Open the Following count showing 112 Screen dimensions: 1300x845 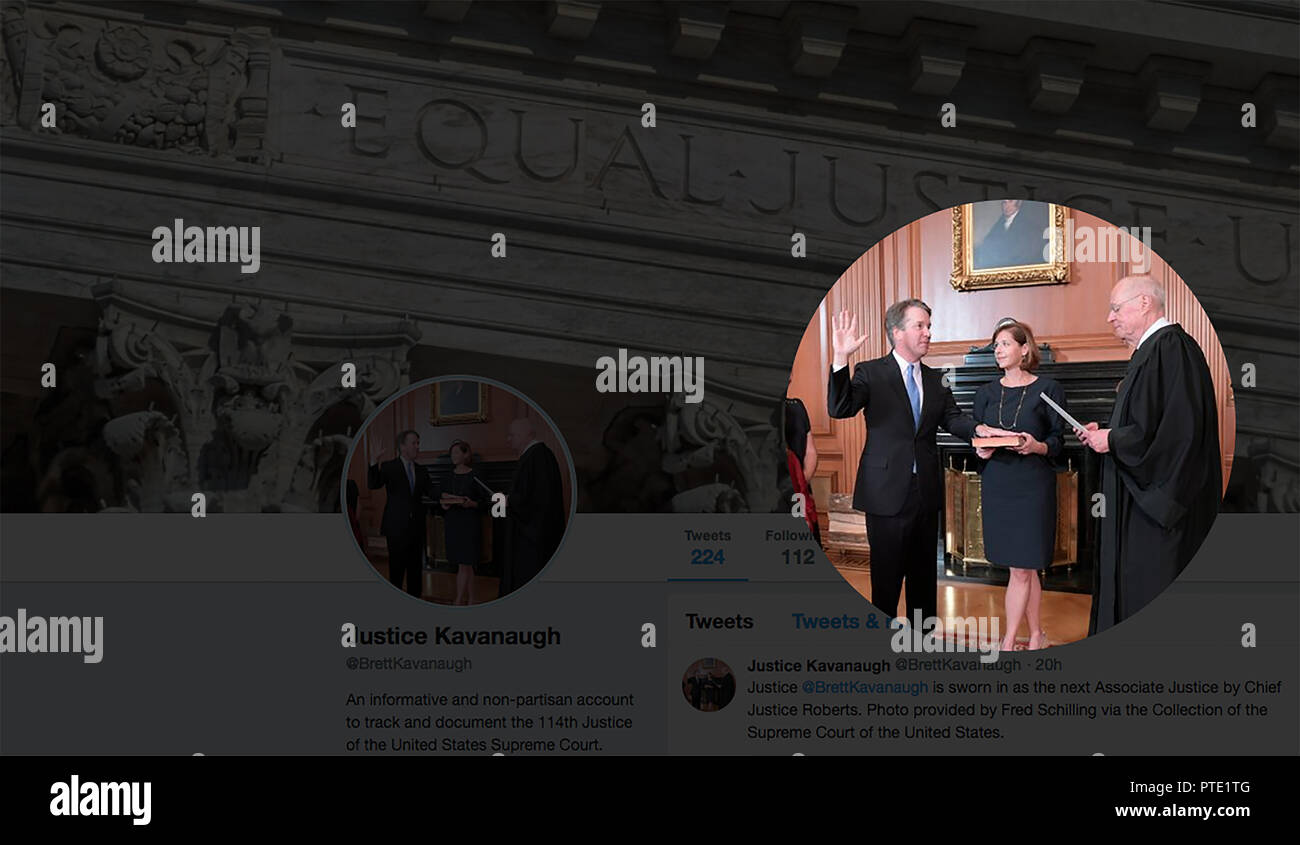coord(790,547)
